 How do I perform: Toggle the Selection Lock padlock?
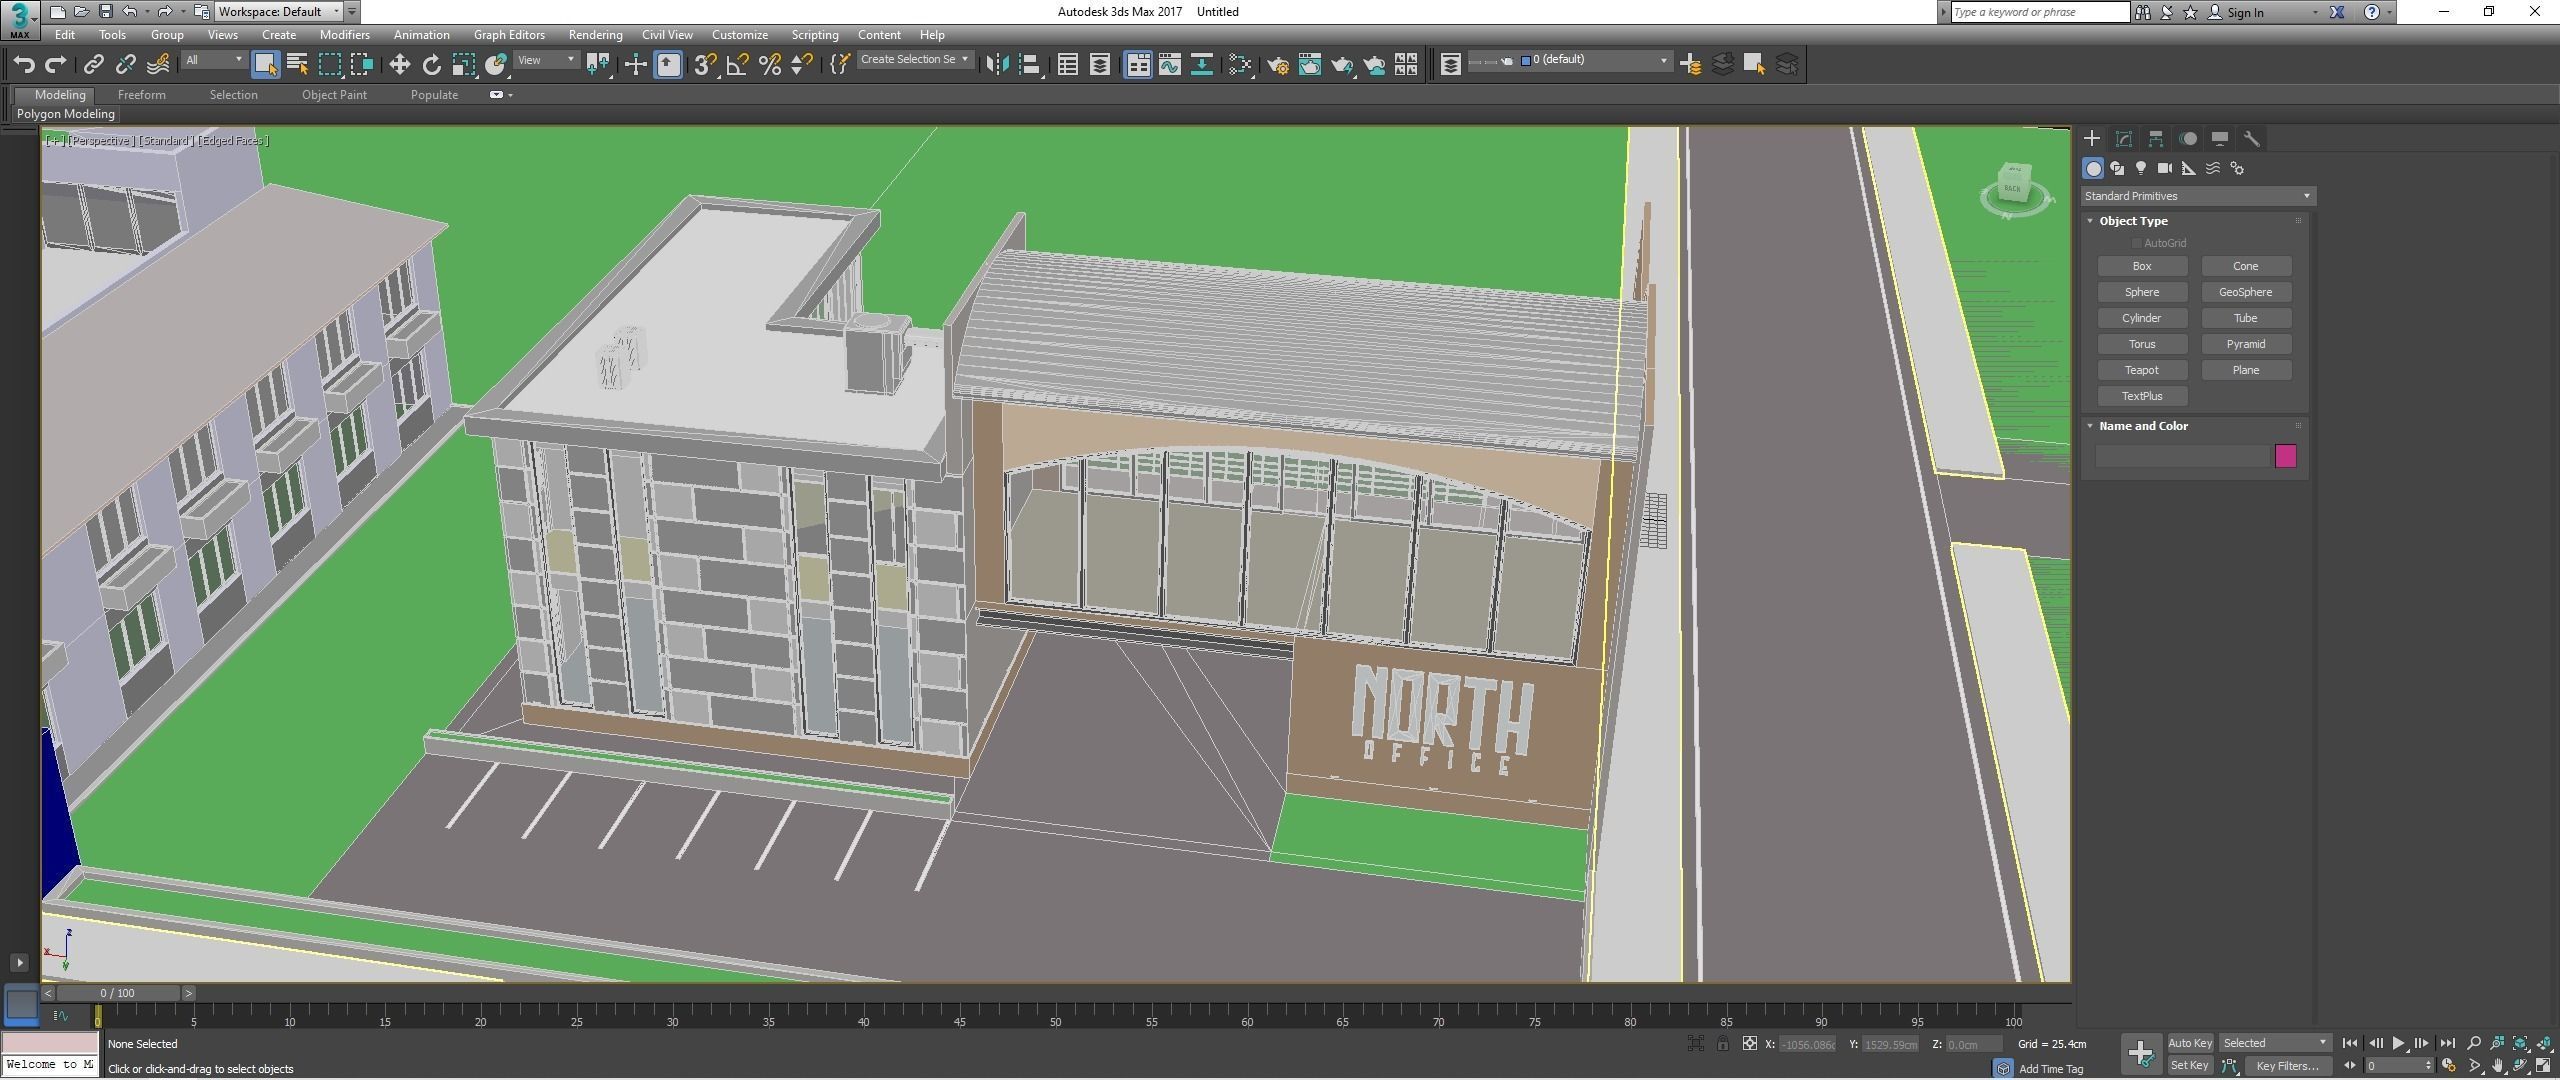[1722, 1044]
